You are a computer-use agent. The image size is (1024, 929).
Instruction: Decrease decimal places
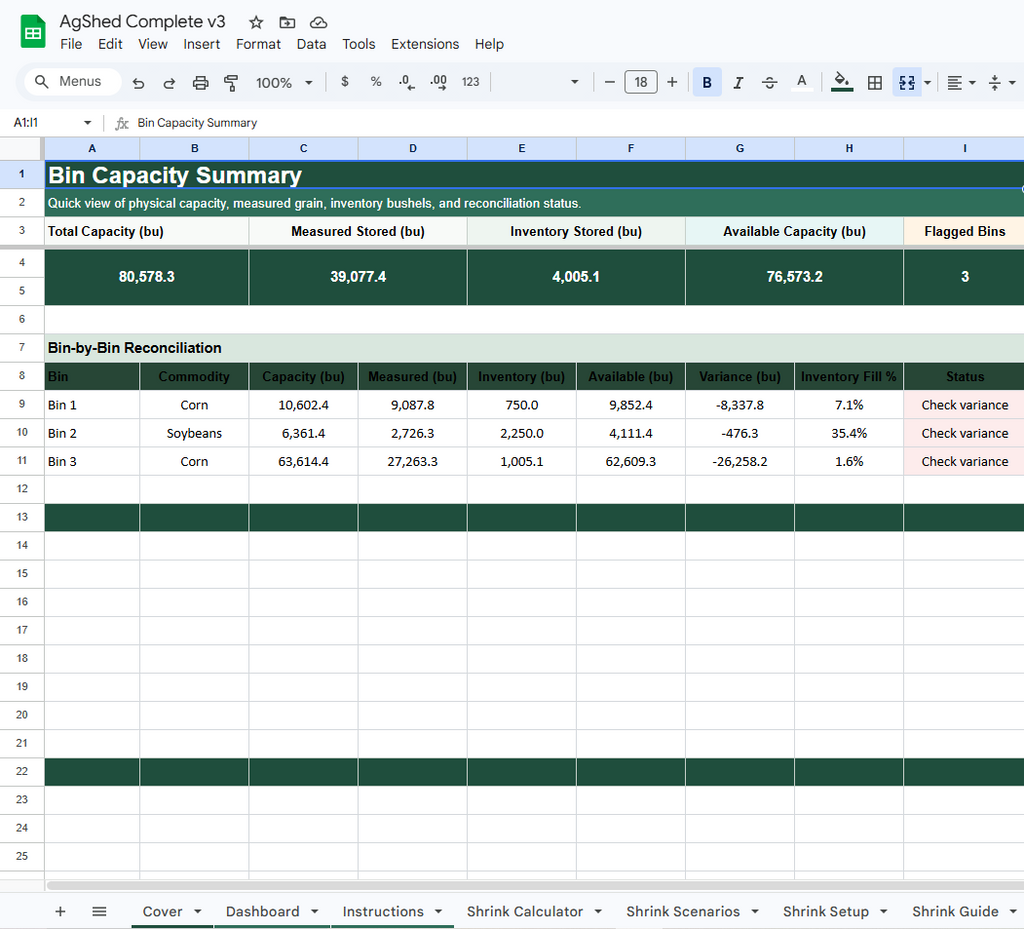[x=406, y=82]
